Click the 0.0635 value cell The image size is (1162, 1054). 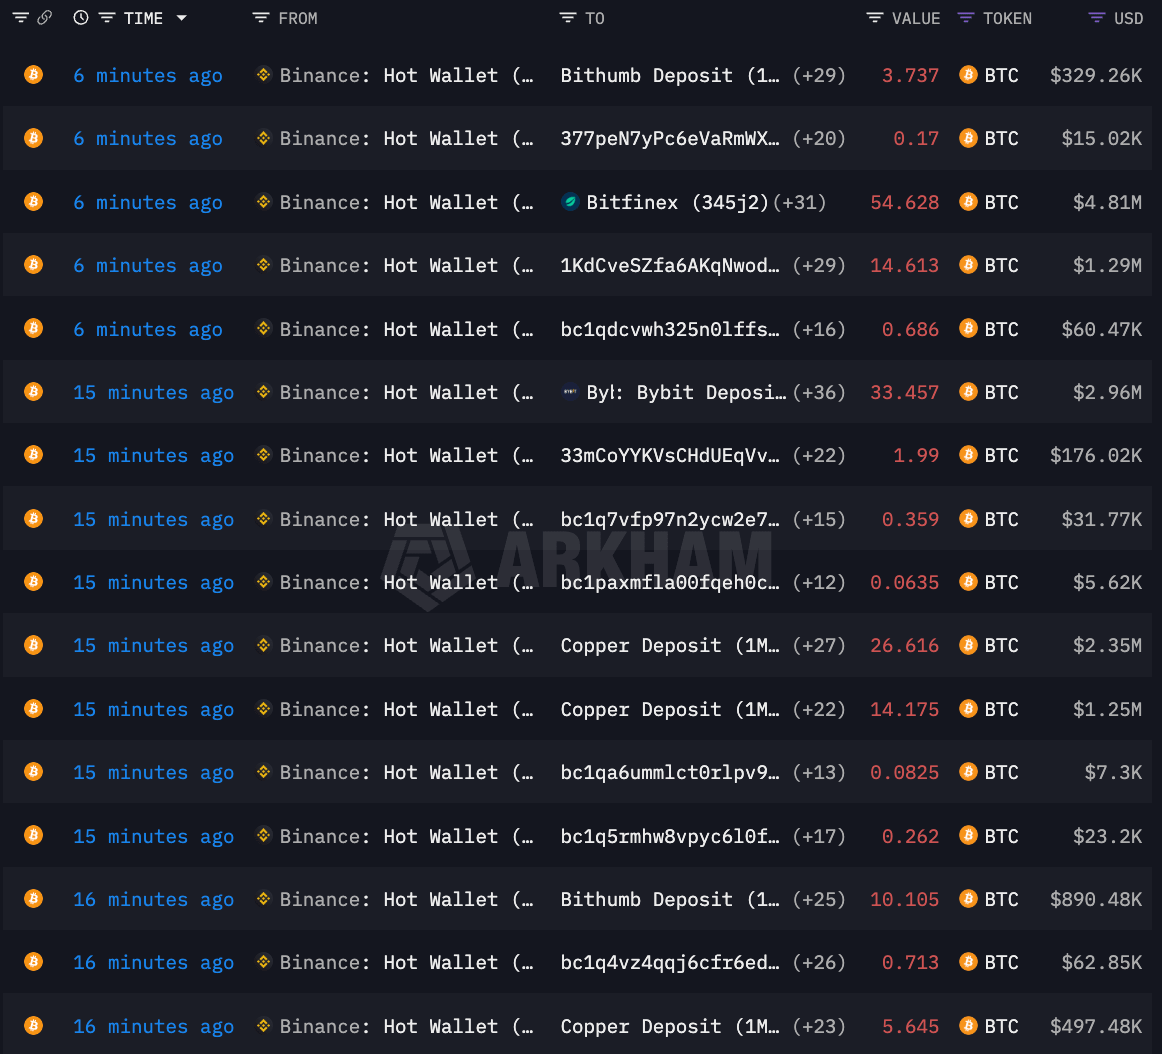904,583
